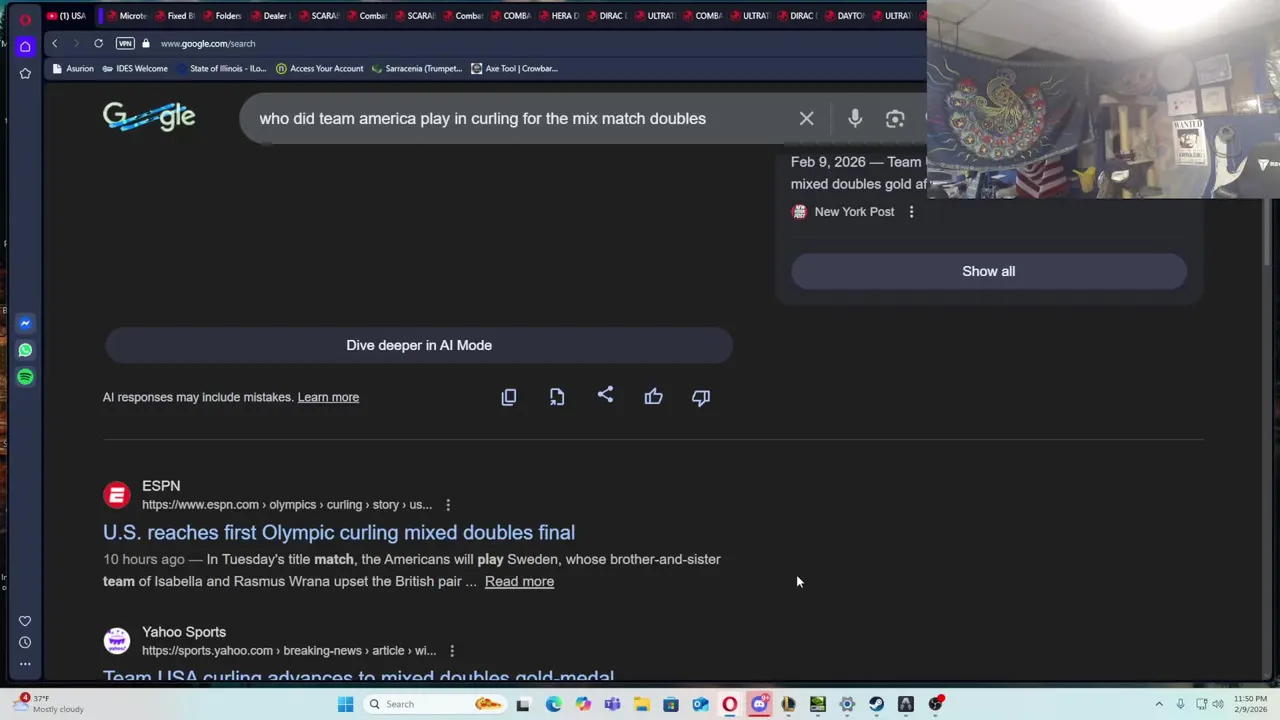Open ESPN U.S. reaches first Olympic final
The width and height of the screenshot is (1280, 720).
click(x=339, y=532)
